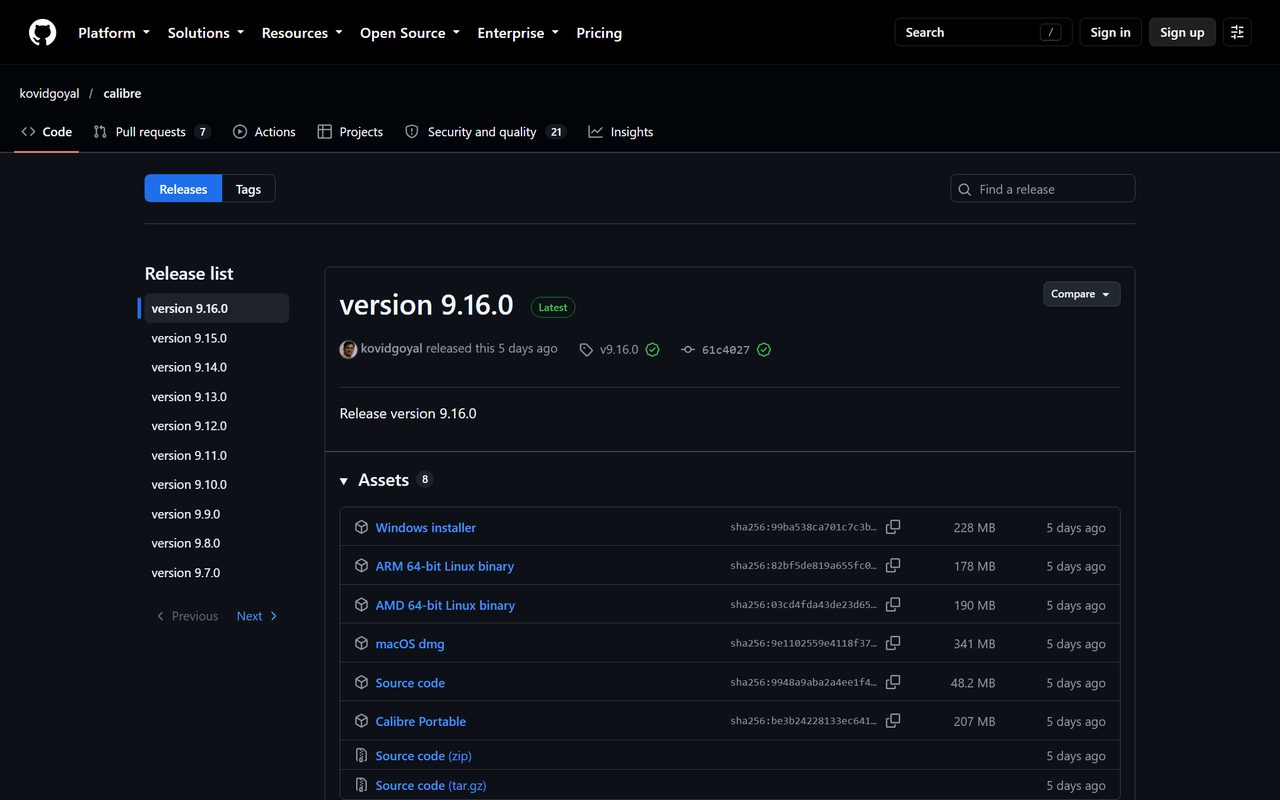Open the Open Source dropdown menu

coord(410,33)
